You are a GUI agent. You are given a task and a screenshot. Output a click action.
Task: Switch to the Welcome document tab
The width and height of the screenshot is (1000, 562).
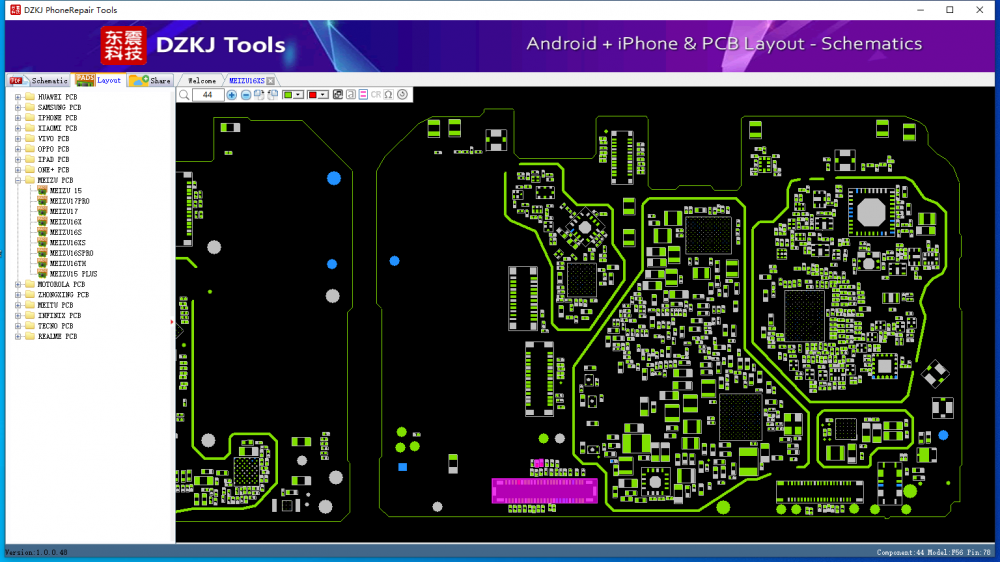[x=201, y=80]
